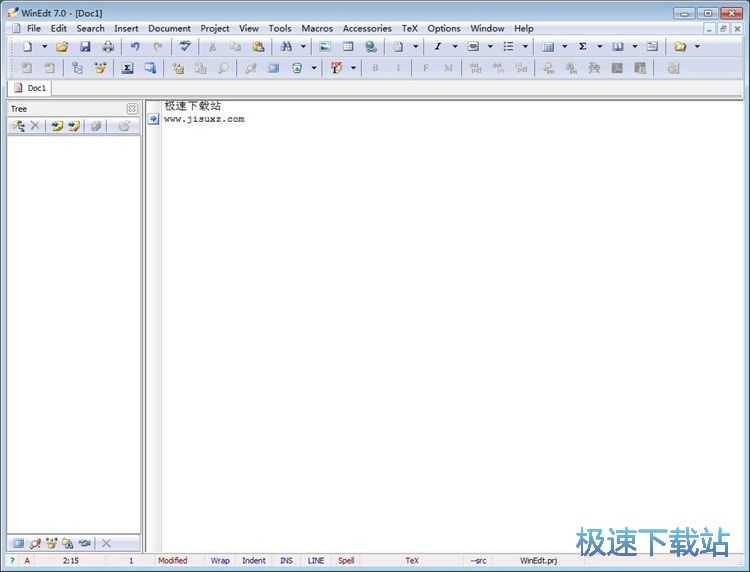Image resolution: width=750 pixels, height=572 pixels.
Task: Open the Options menu
Action: coord(444,28)
